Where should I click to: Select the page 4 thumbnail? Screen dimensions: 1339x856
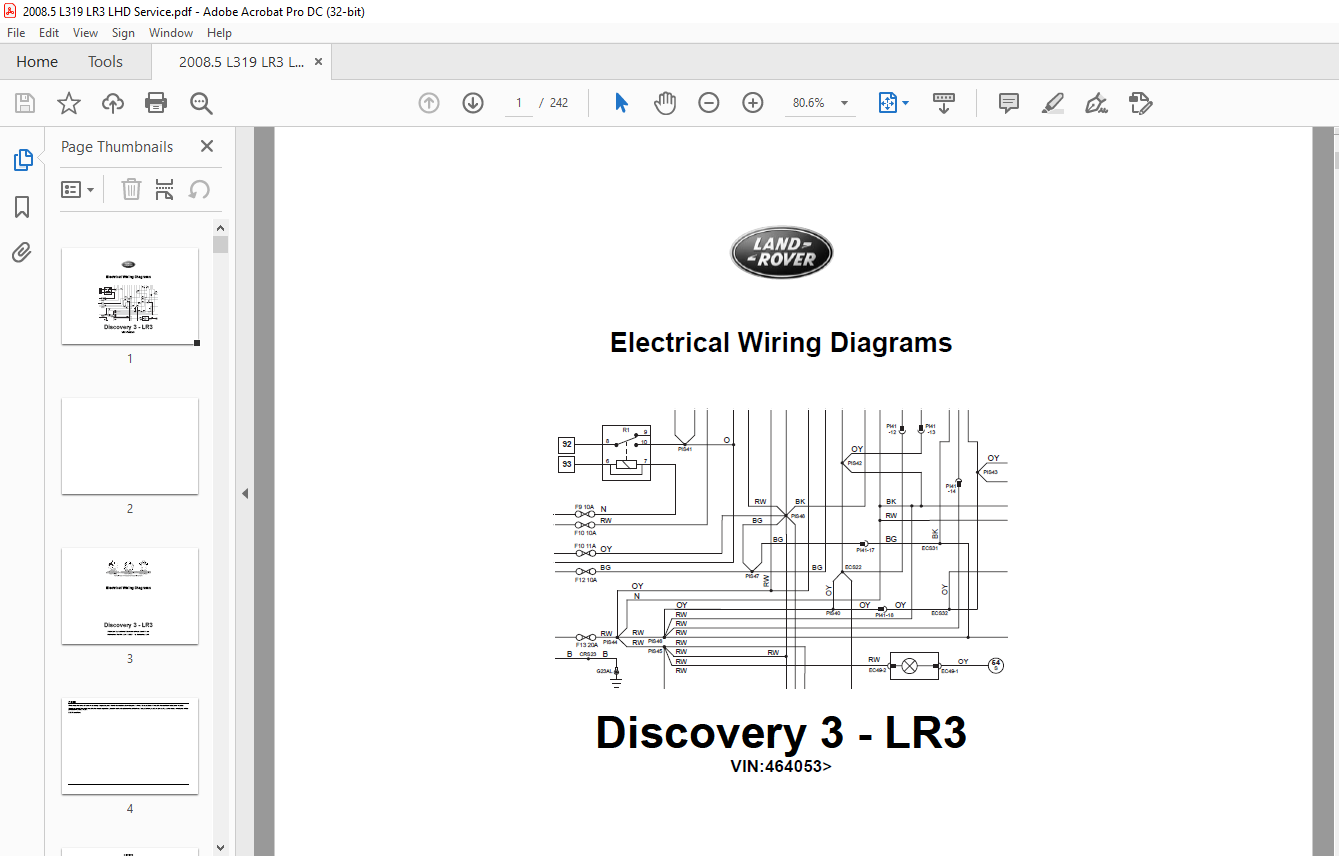[x=130, y=746]
